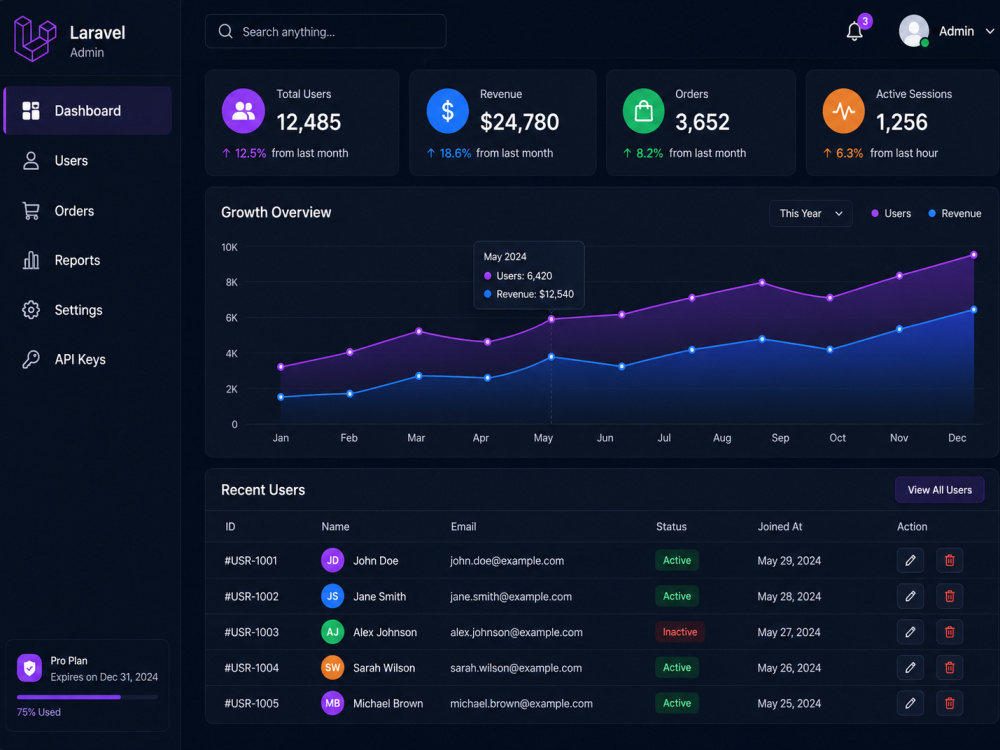Viewport: 1000px width, 750px height.
Task: Click the Active badge for John Doe
Action: [x=677, y=561]
